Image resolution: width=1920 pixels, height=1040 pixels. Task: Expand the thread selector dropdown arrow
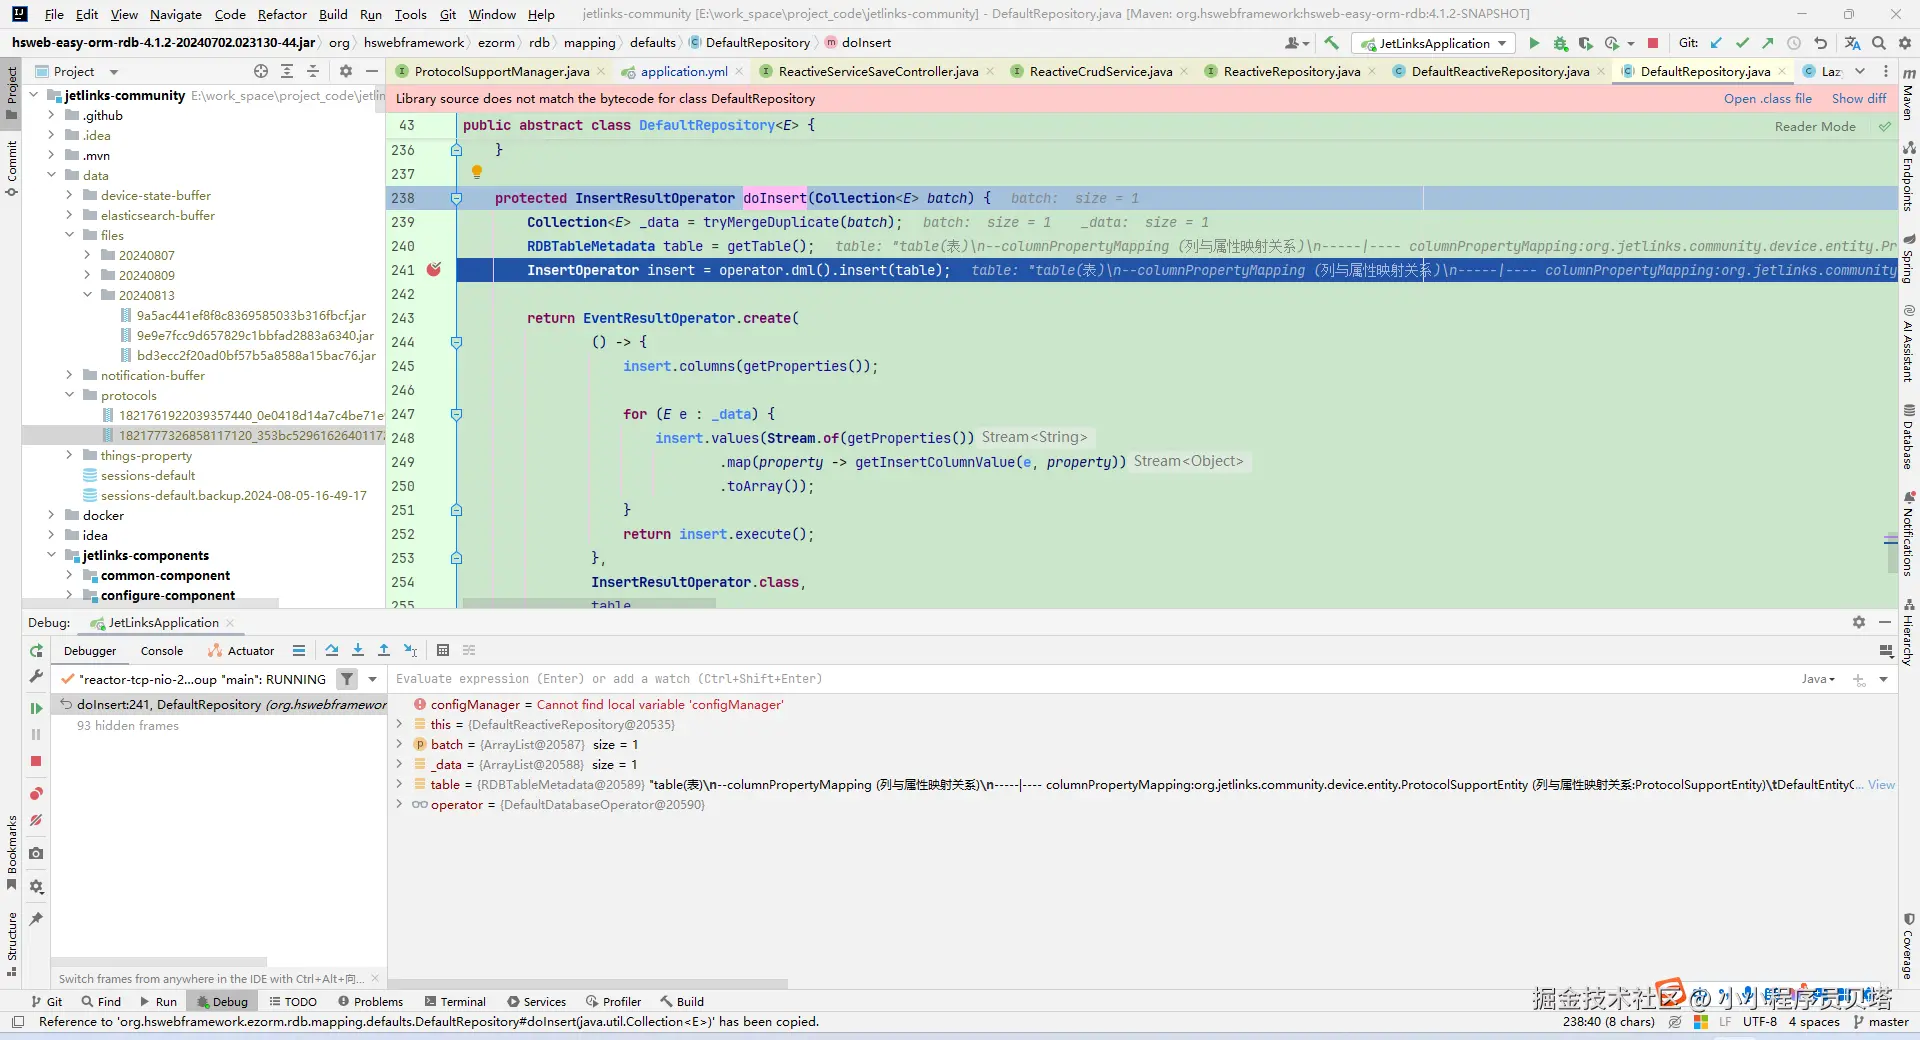pyautogui.click(x=373, y=679)
